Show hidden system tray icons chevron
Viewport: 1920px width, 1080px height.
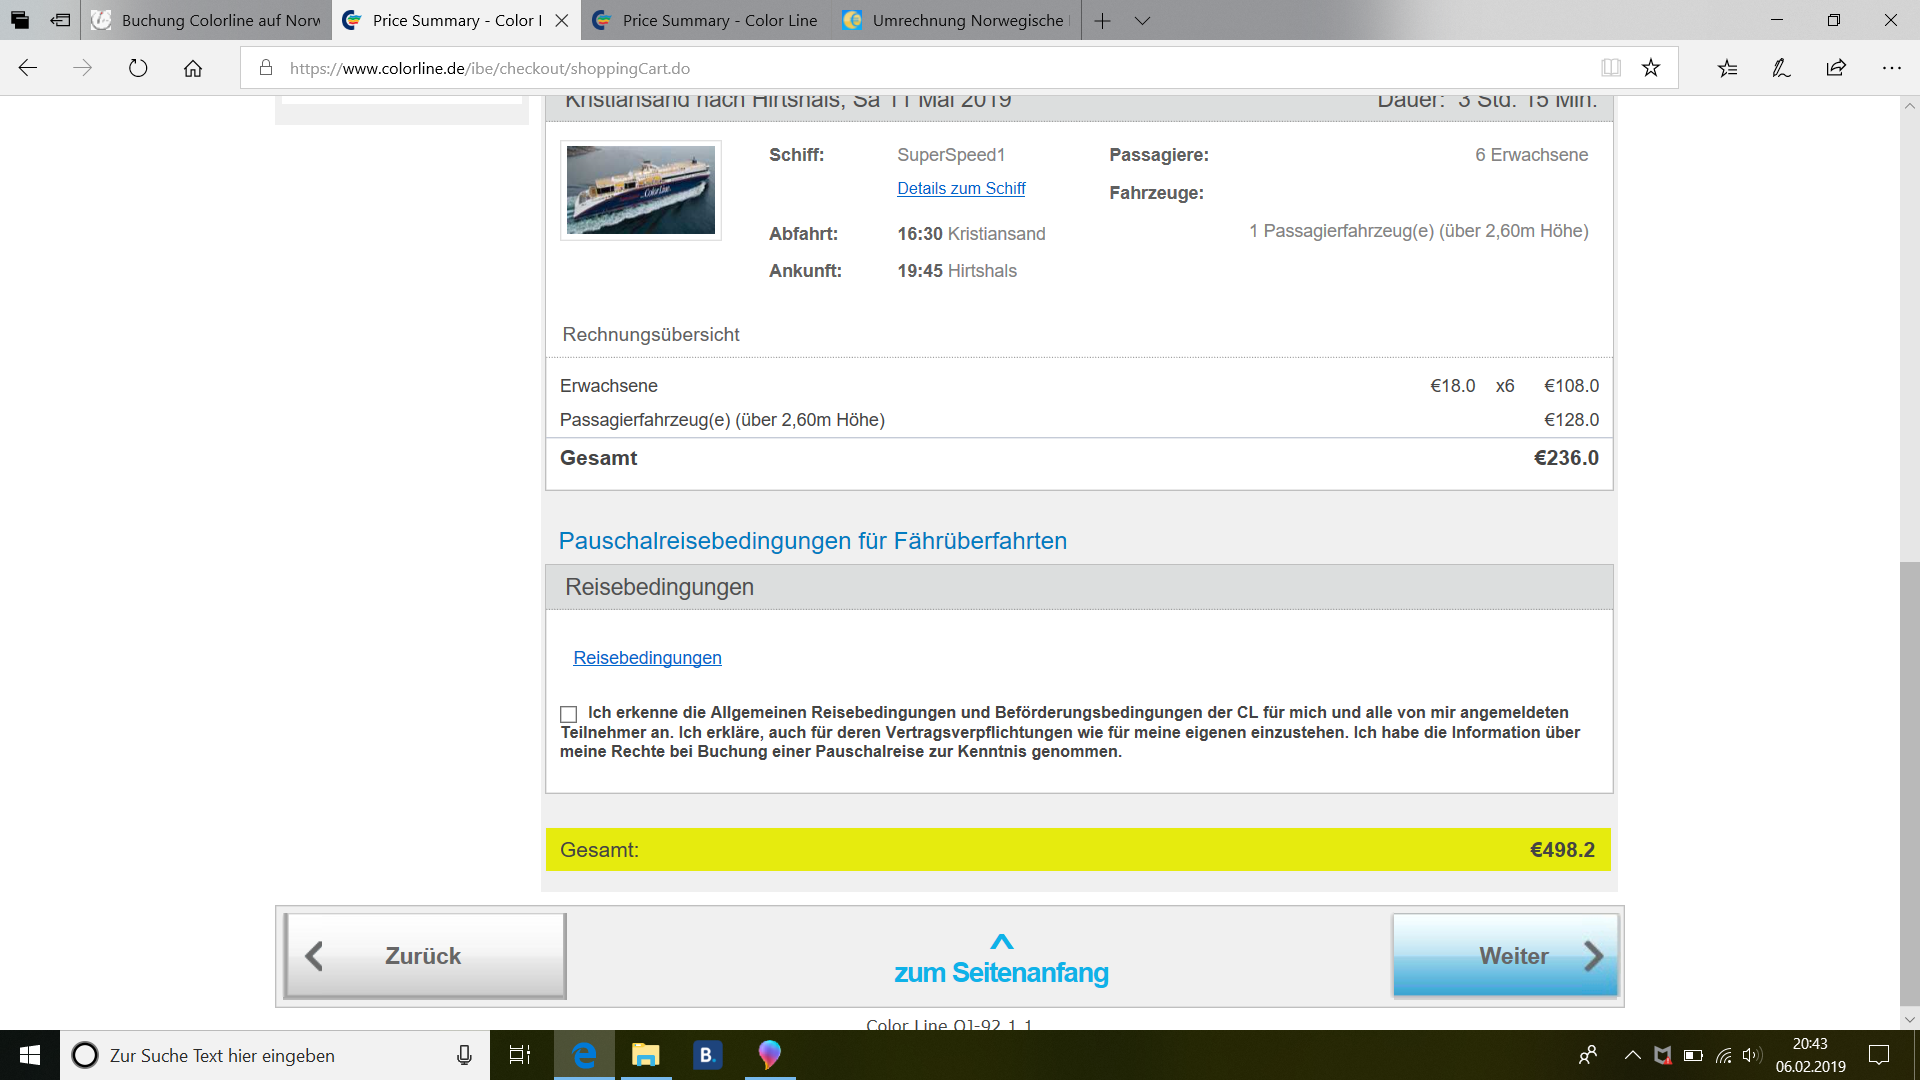click(x=1632, y=1055)
